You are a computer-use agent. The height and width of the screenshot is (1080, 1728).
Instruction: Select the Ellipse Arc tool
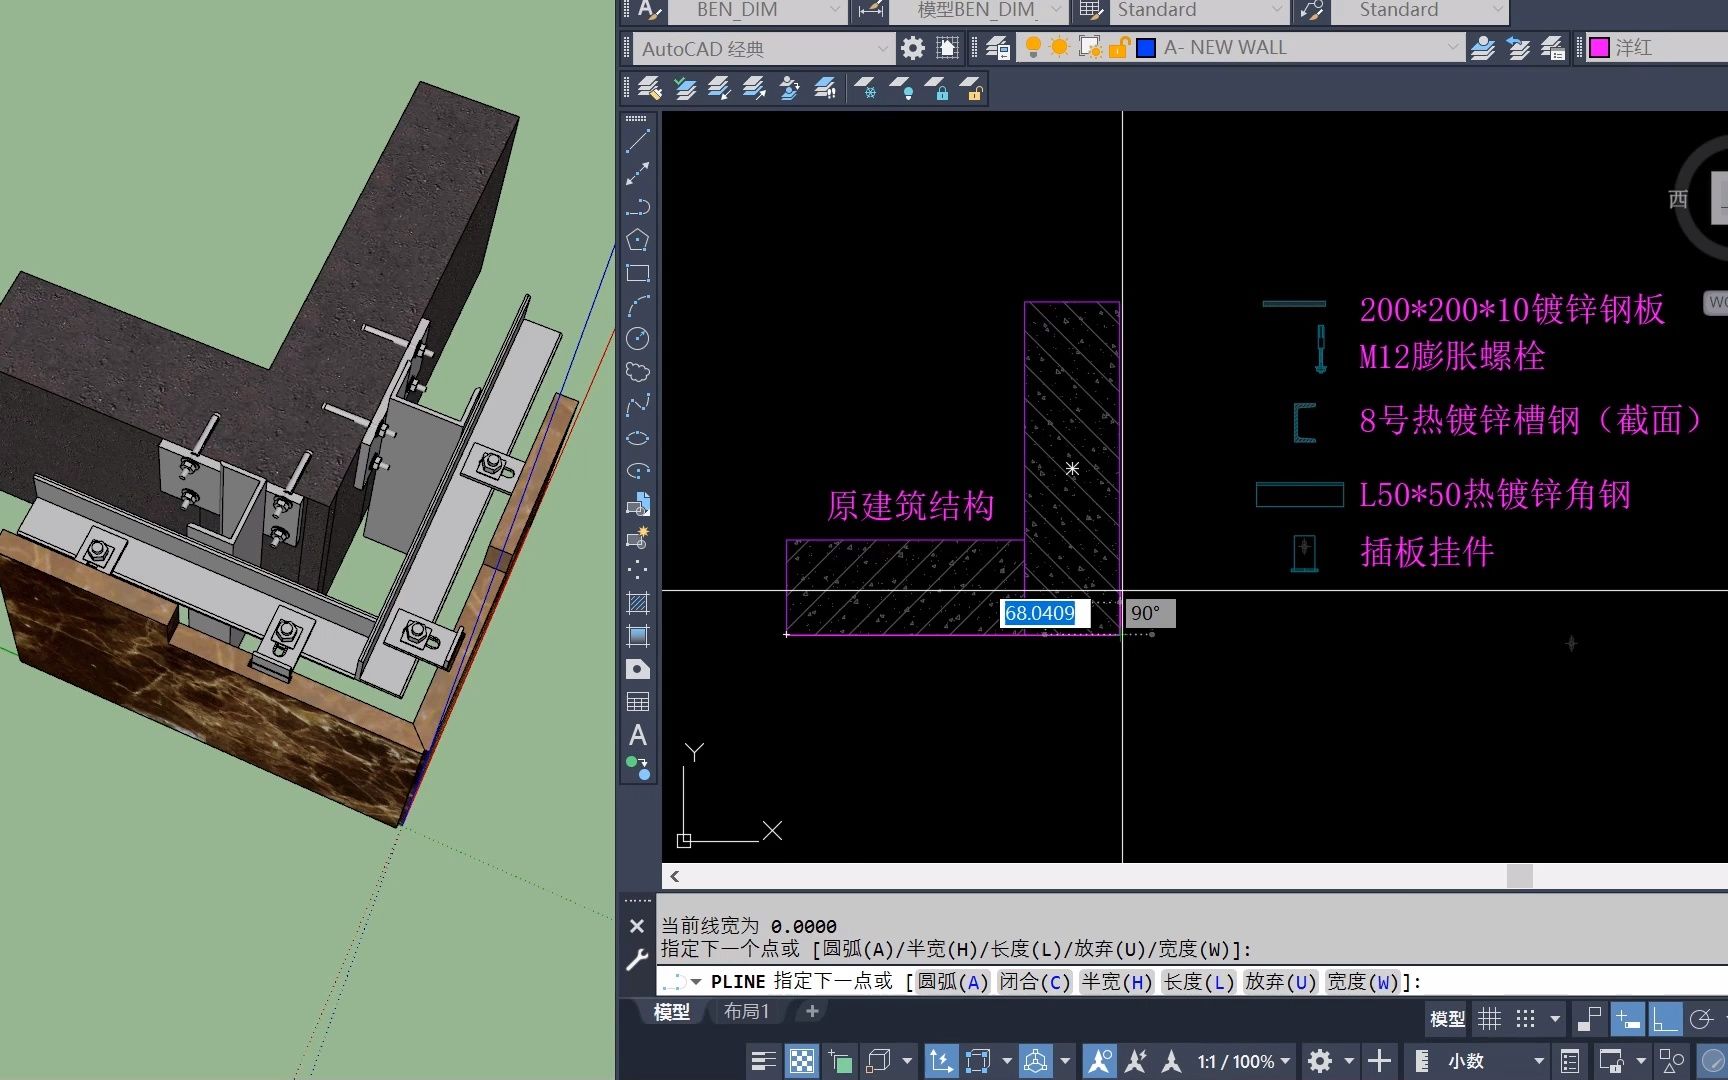click(637, 471)
